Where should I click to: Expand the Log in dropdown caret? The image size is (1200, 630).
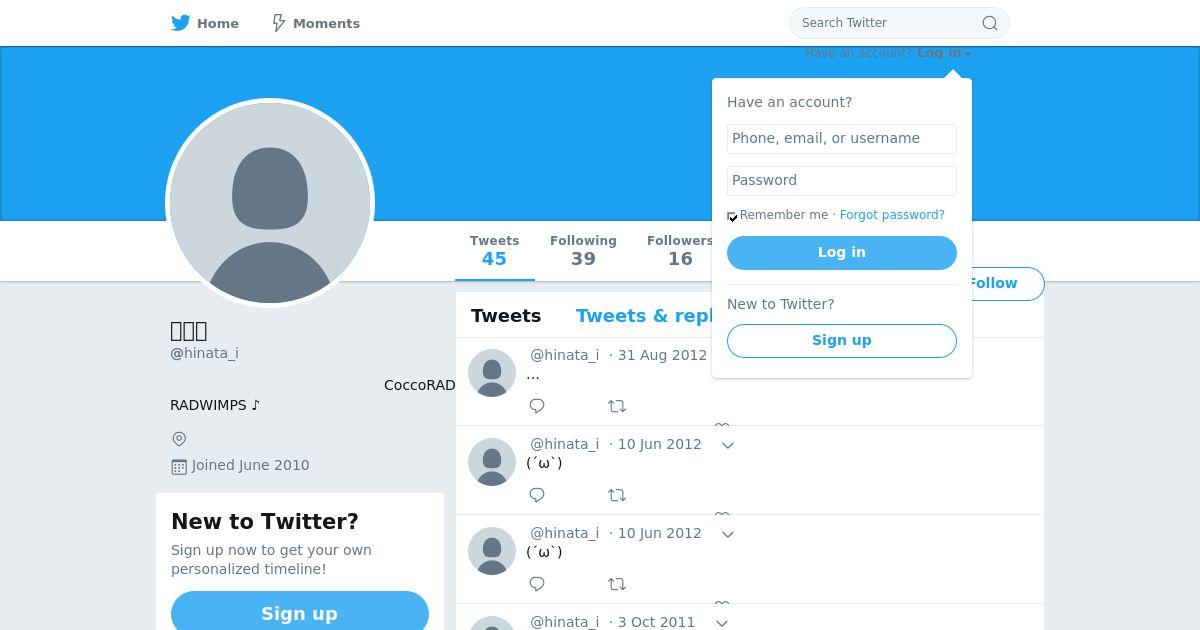pyautogui.click(x=968, y=54)
